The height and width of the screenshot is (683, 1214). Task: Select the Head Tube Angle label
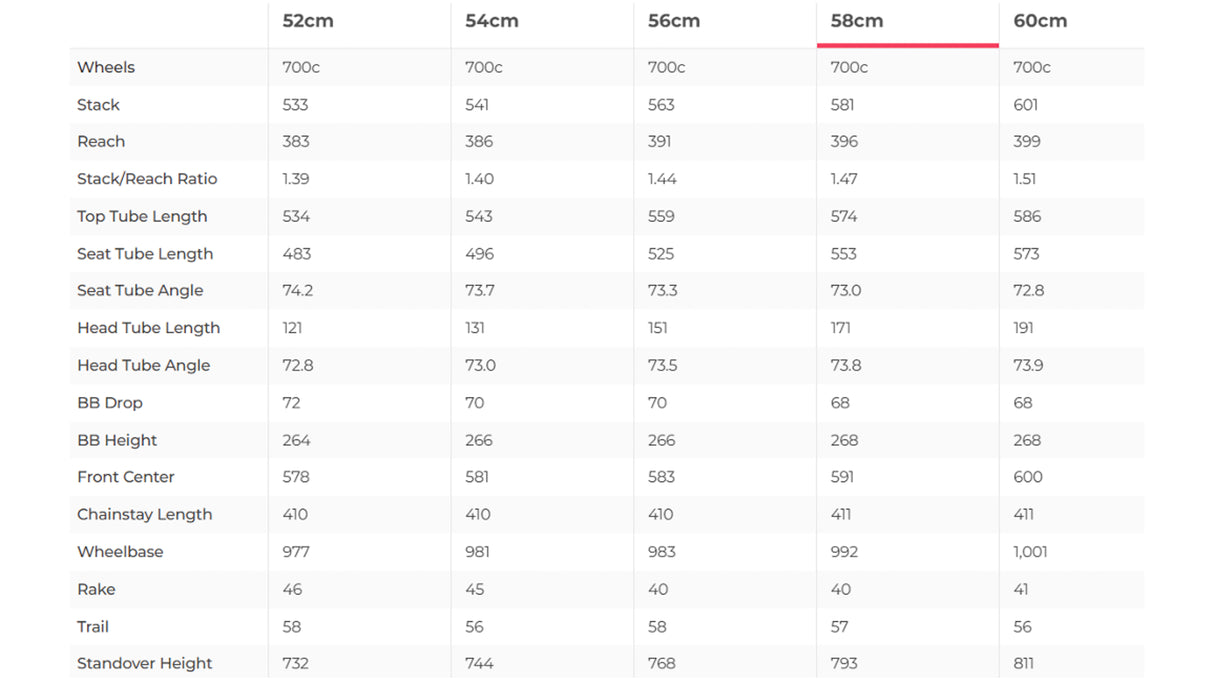[x=144, y=365]
